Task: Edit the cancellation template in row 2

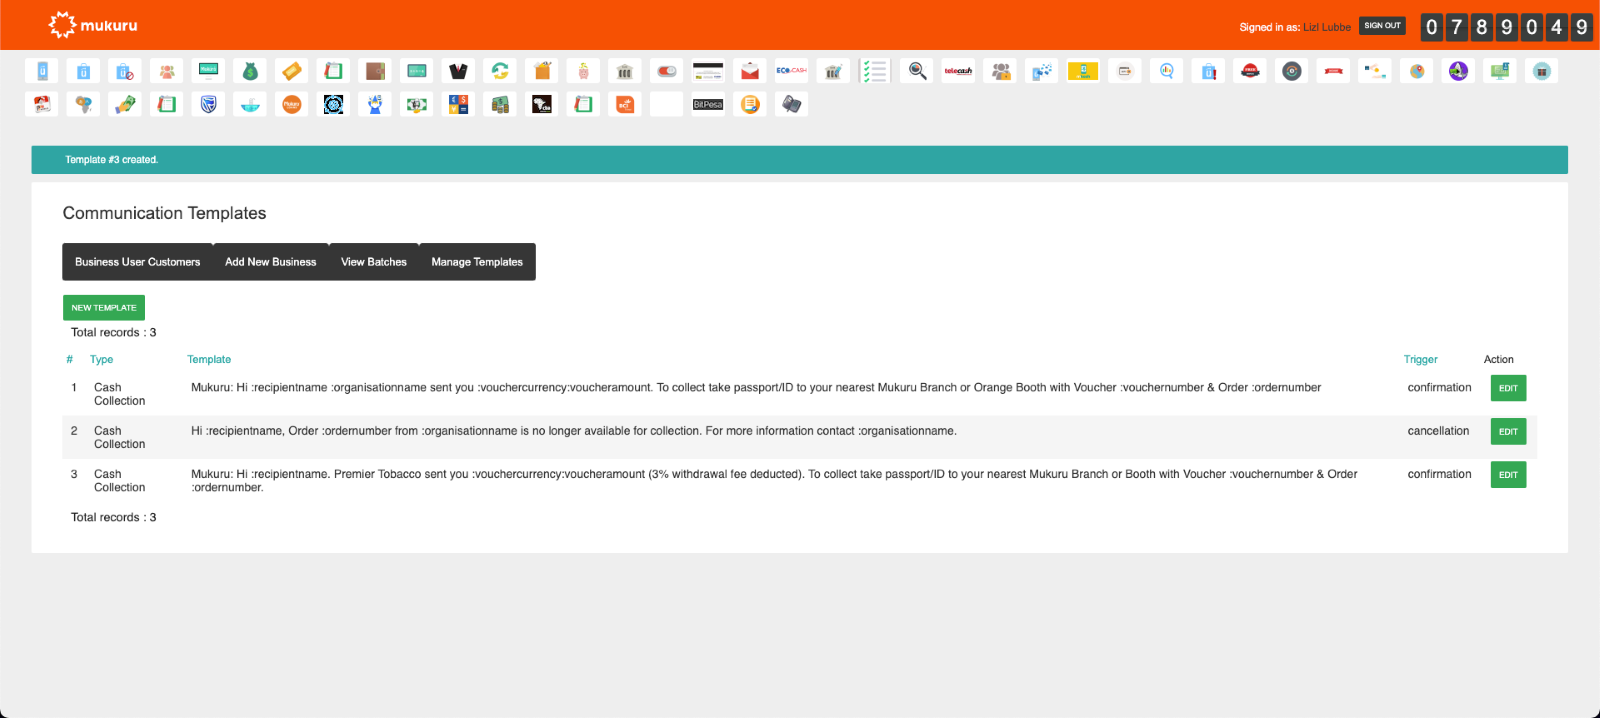Action: [x=1508, y=432]
